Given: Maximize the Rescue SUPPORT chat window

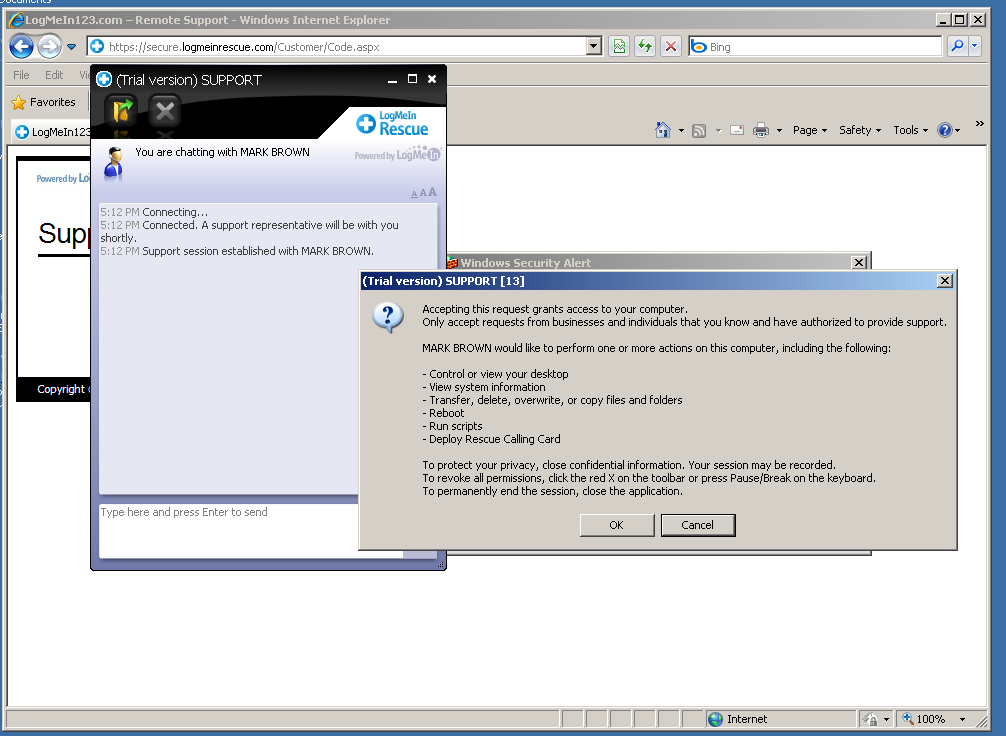Looking at the screenshot, I should click(x=413, y=79).
